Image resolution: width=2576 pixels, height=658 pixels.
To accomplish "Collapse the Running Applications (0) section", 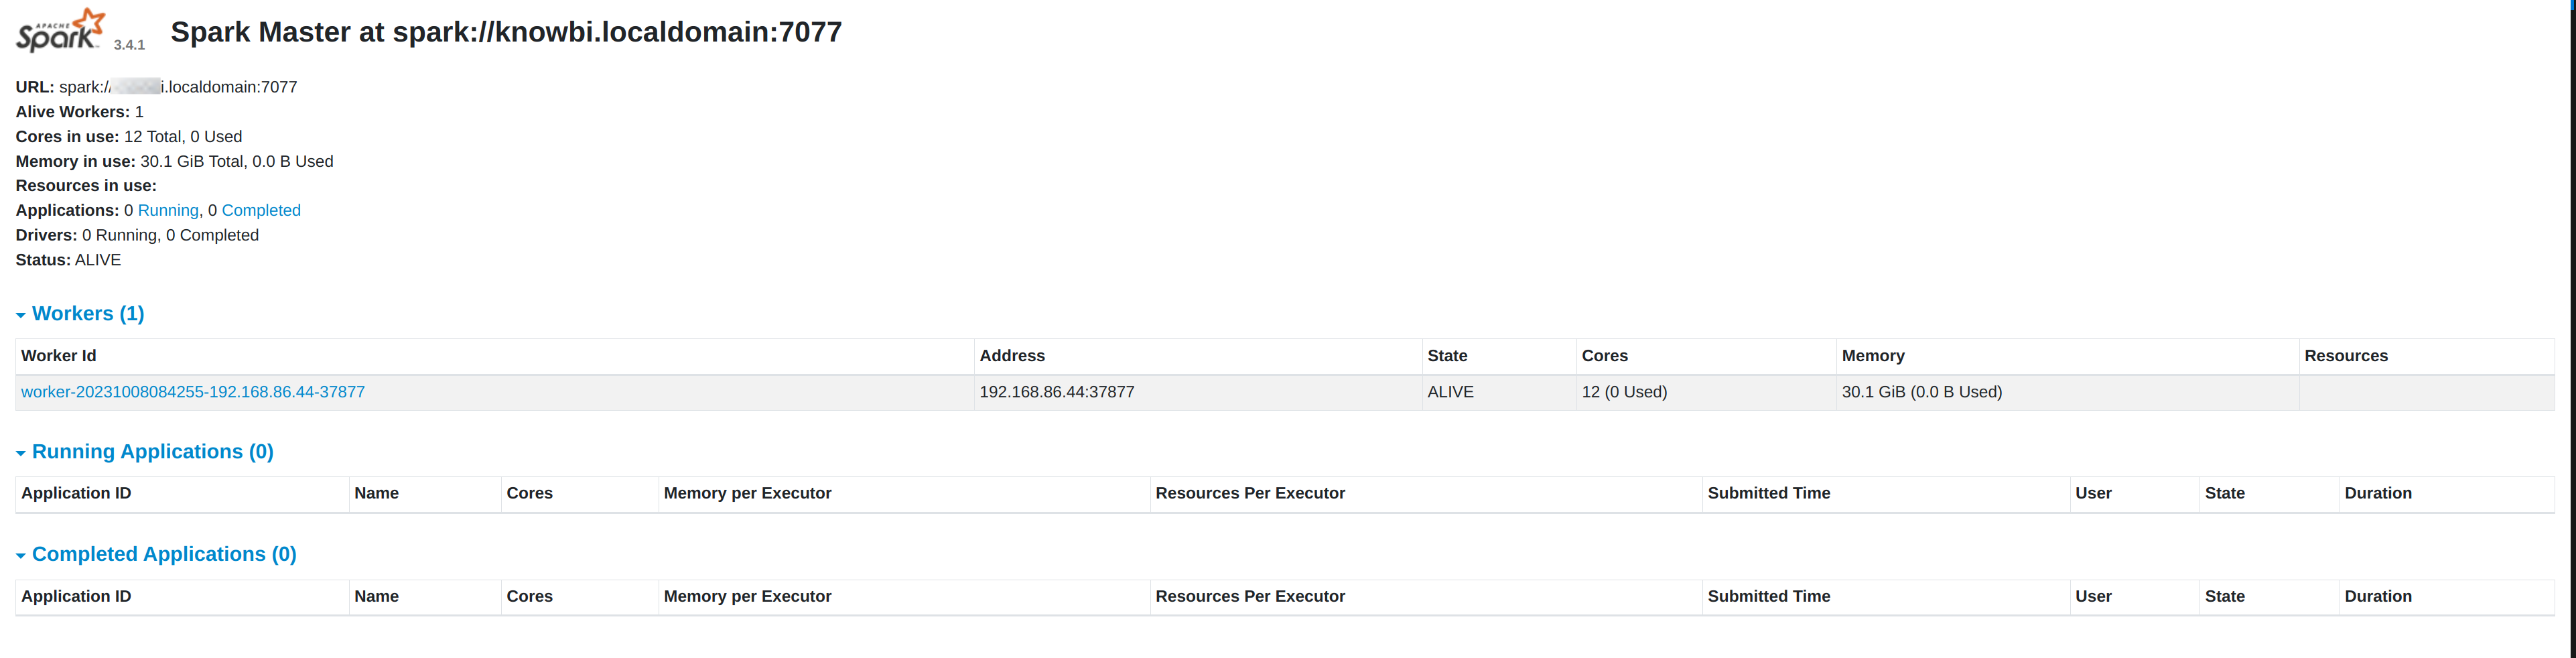I will (x=152, y=452).
